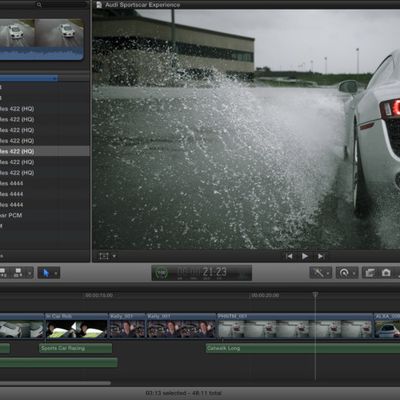Viewport: 400px width, 400px height.
Task: Click the 00:00:15:00 mark on timeline ruler
Action: click(x=99, y=295)
